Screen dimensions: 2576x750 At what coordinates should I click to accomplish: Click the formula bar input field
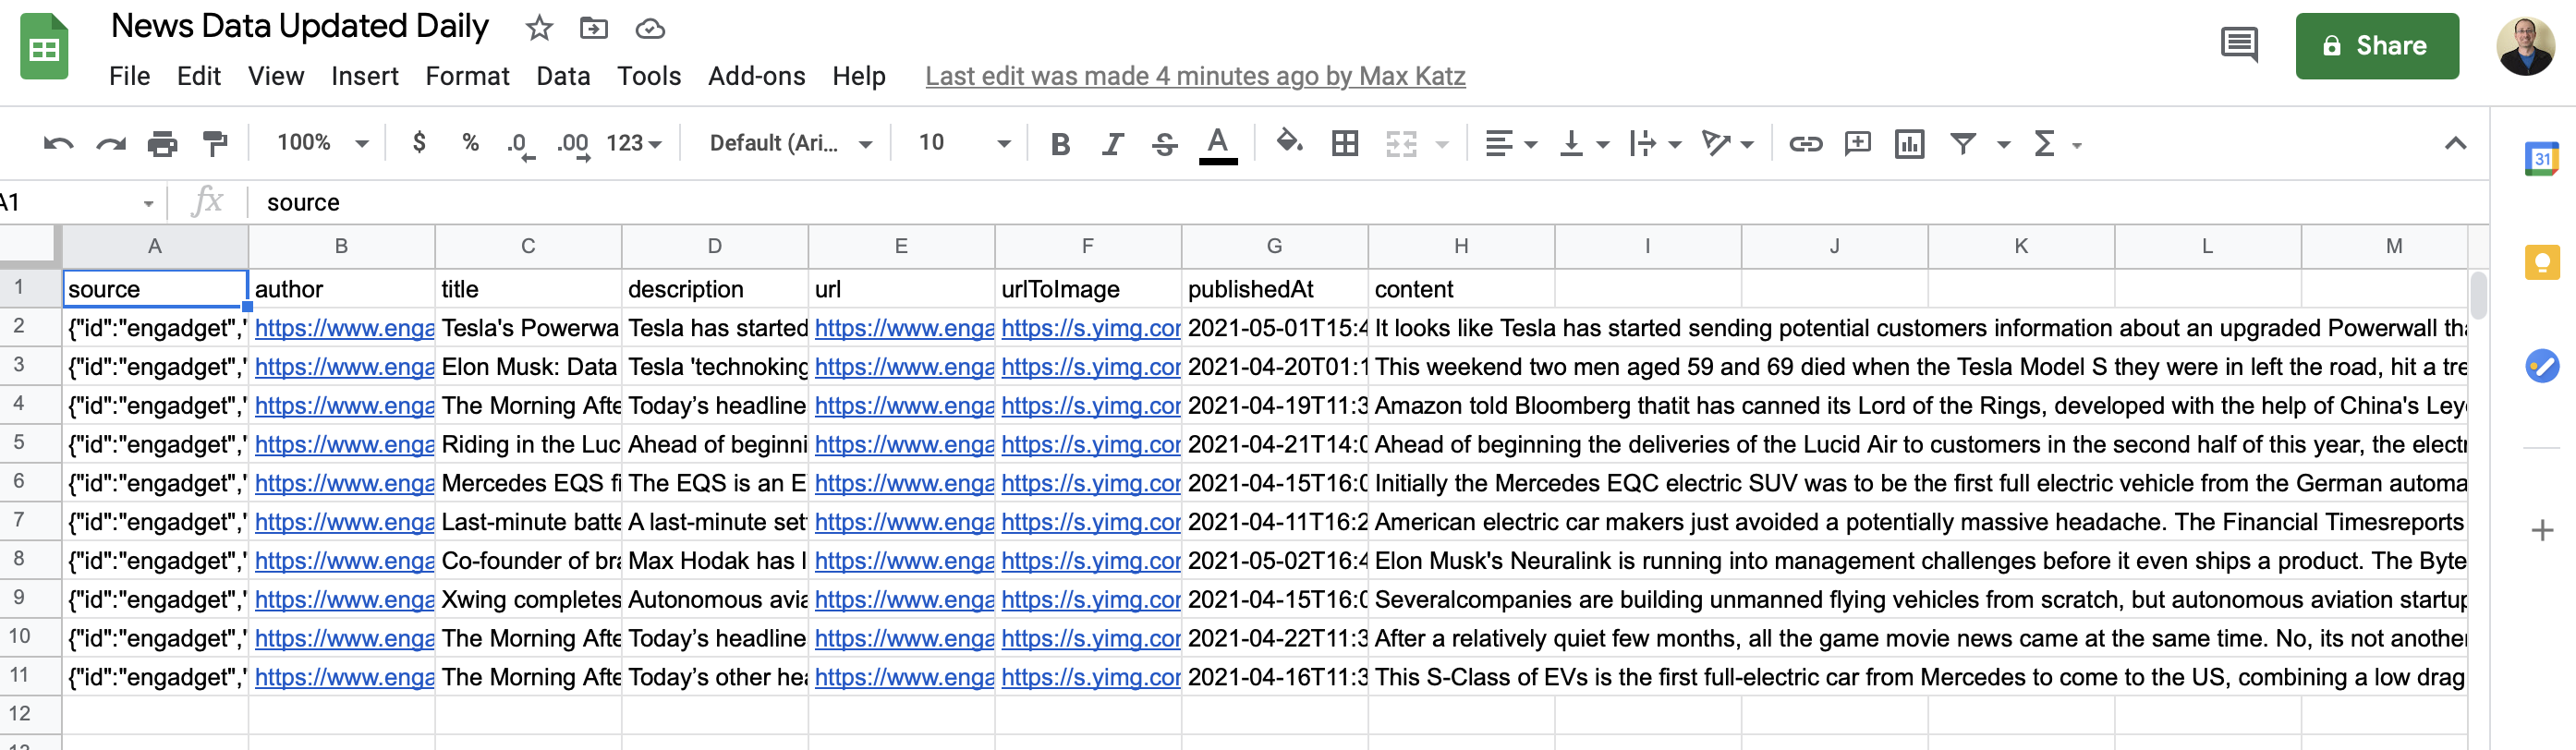pyautogui.click(x=1300, y=202)
